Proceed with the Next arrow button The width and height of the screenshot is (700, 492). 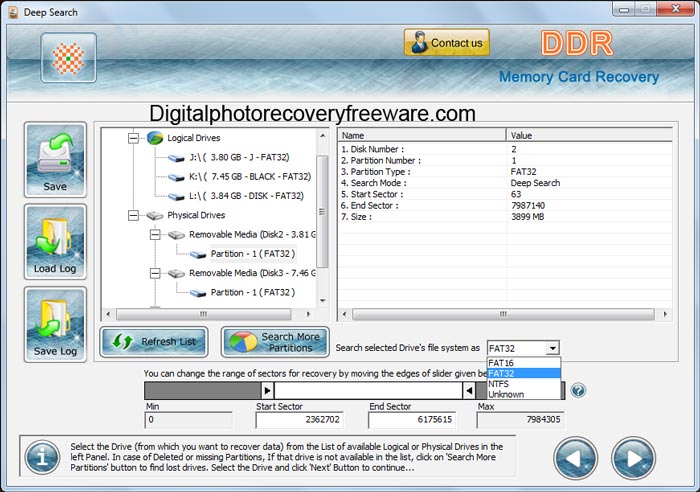(633, 458)
